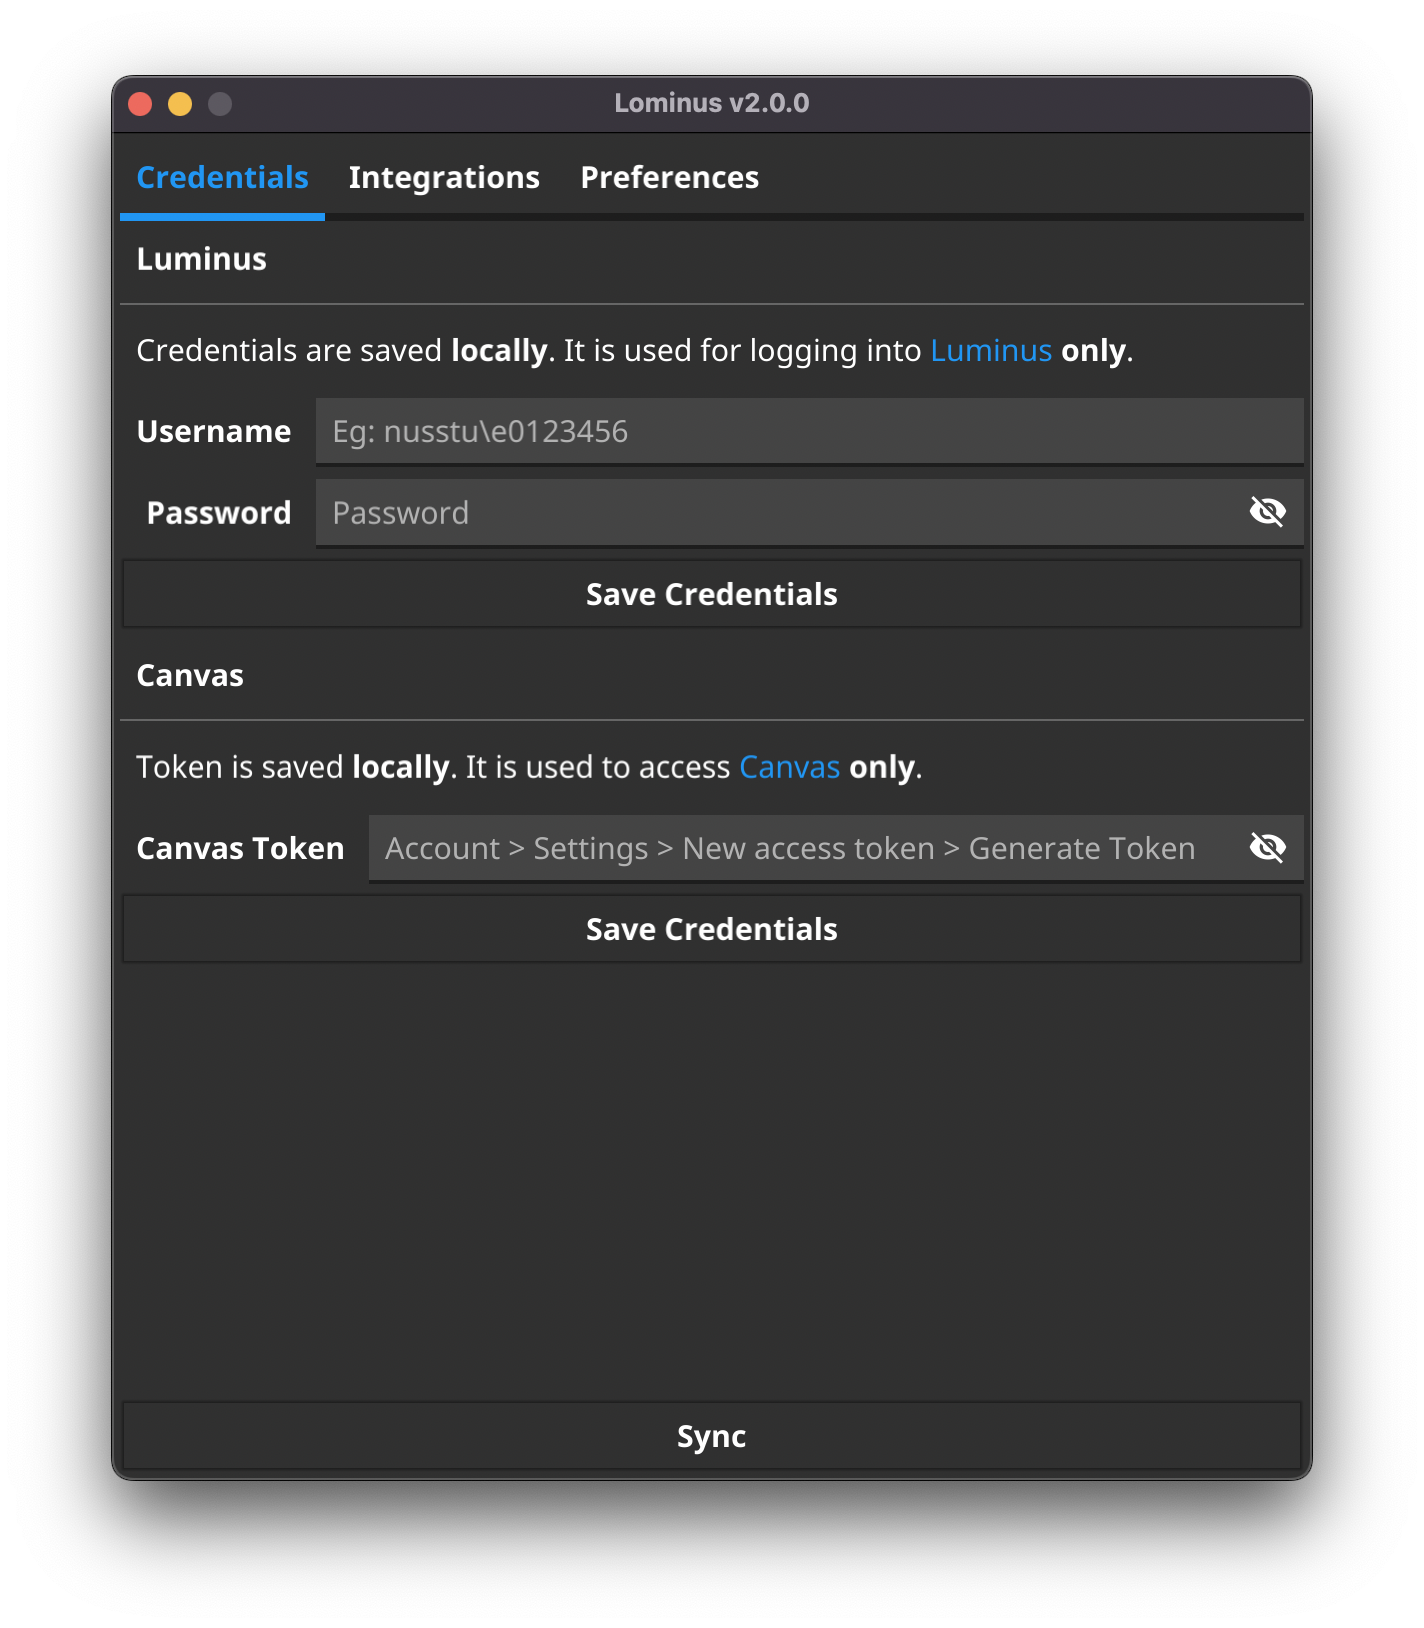Close the Lominus window with red button
The height and width of the screenshot is (1628, 1424).
140,104
